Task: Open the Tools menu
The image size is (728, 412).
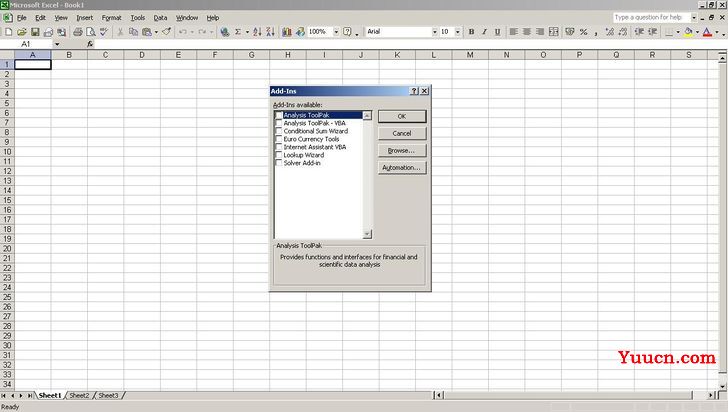Action: [137, 18]
